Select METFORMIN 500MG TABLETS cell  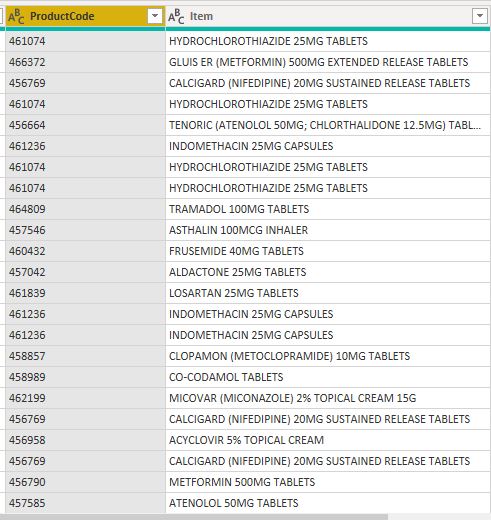click(x=328, y=482)
